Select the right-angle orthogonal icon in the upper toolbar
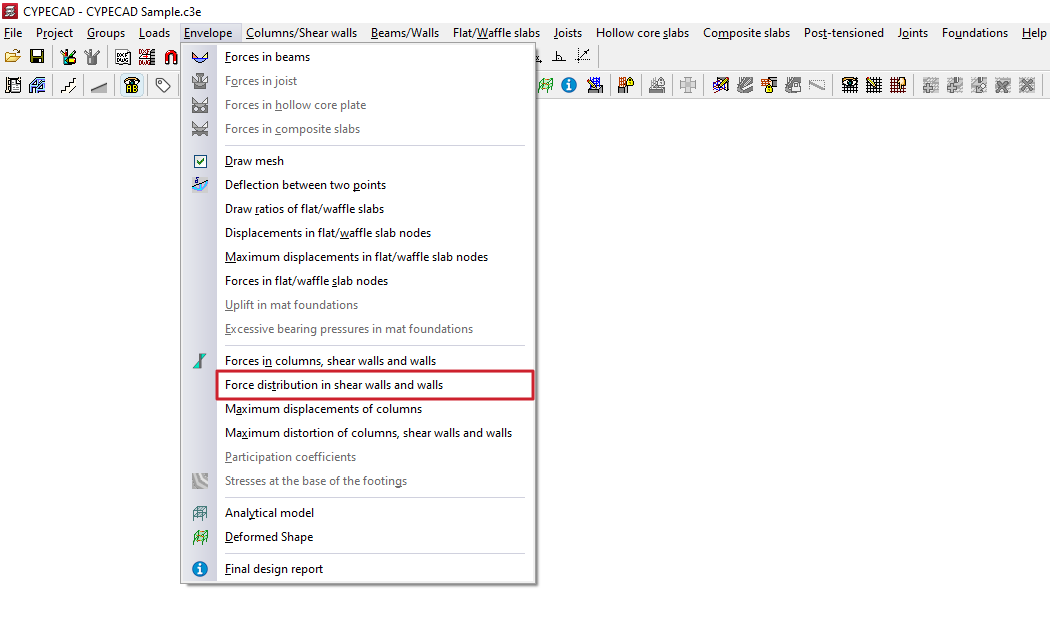This screenshot has width=1050, height=618. pos(558,56)
